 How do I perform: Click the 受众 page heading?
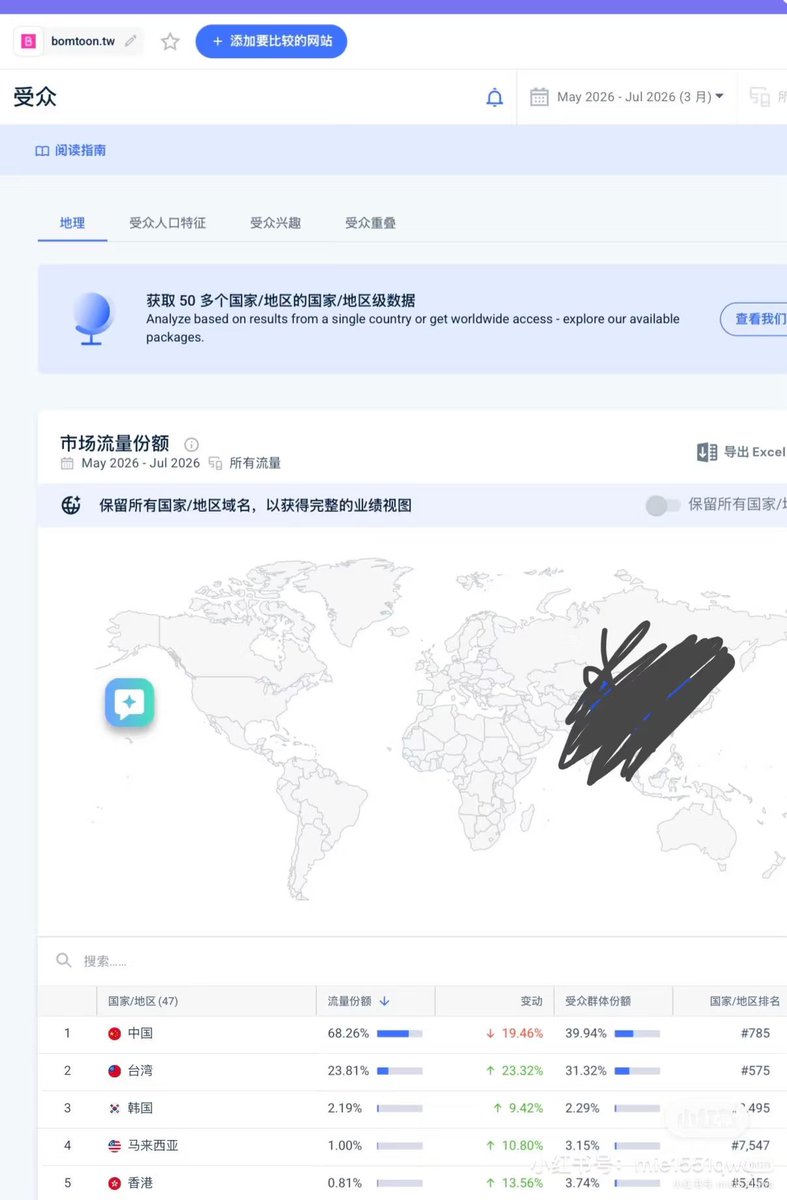point(35,97)
